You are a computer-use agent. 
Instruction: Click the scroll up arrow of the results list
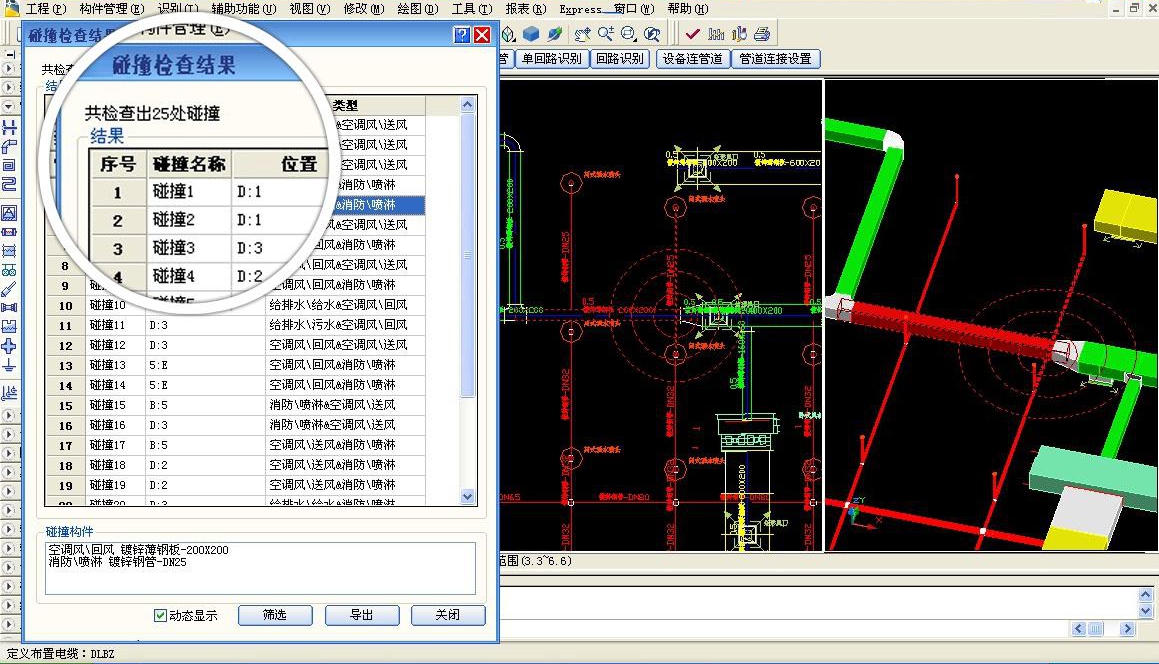(x=467, y=105)
